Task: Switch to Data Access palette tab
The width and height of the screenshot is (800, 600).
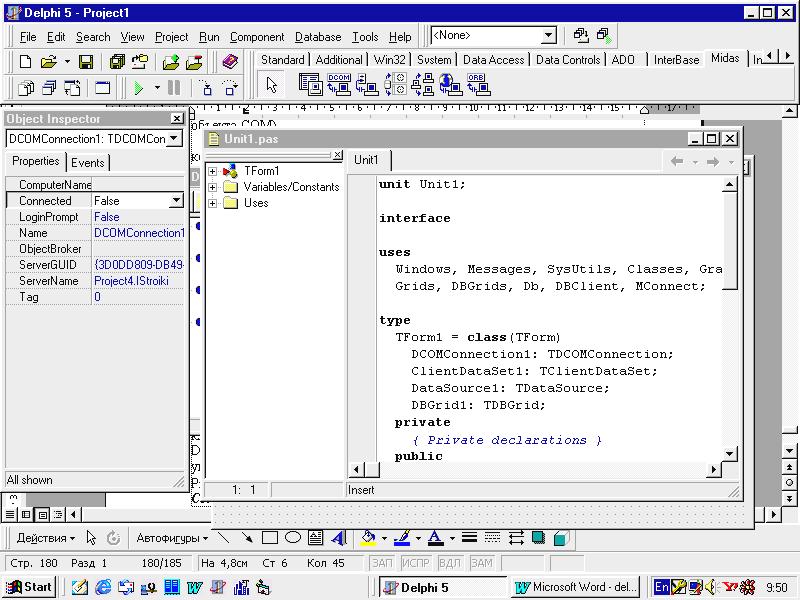Action: 493,60
